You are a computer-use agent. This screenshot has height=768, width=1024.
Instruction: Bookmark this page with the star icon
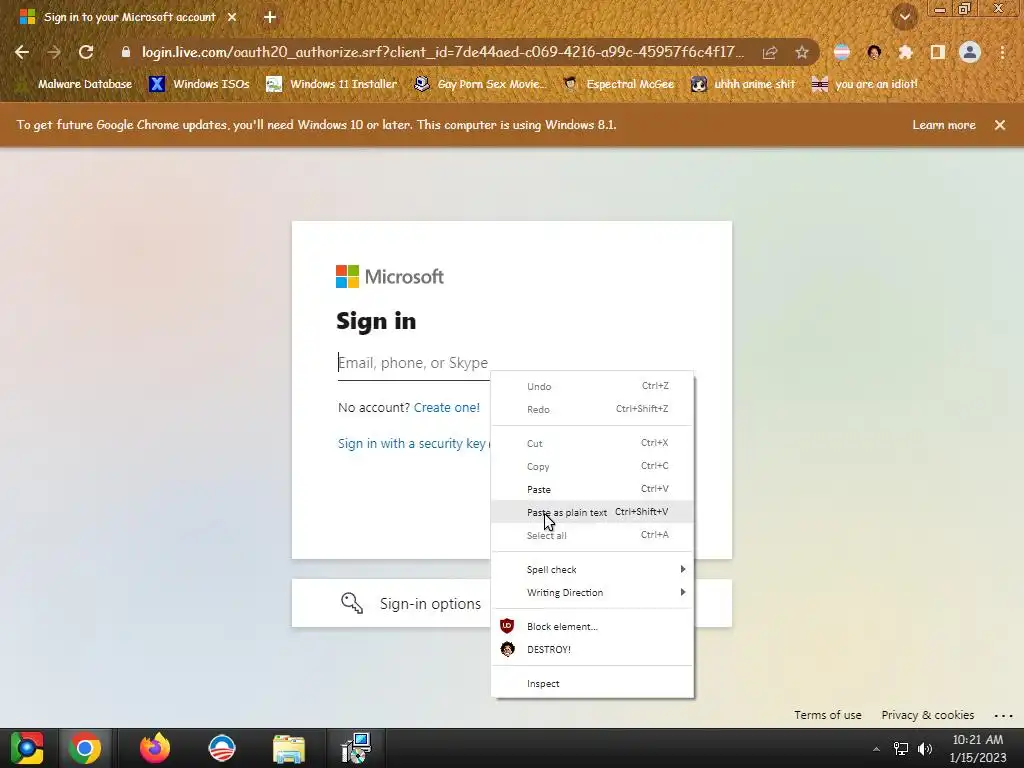(x=802, y=53)
